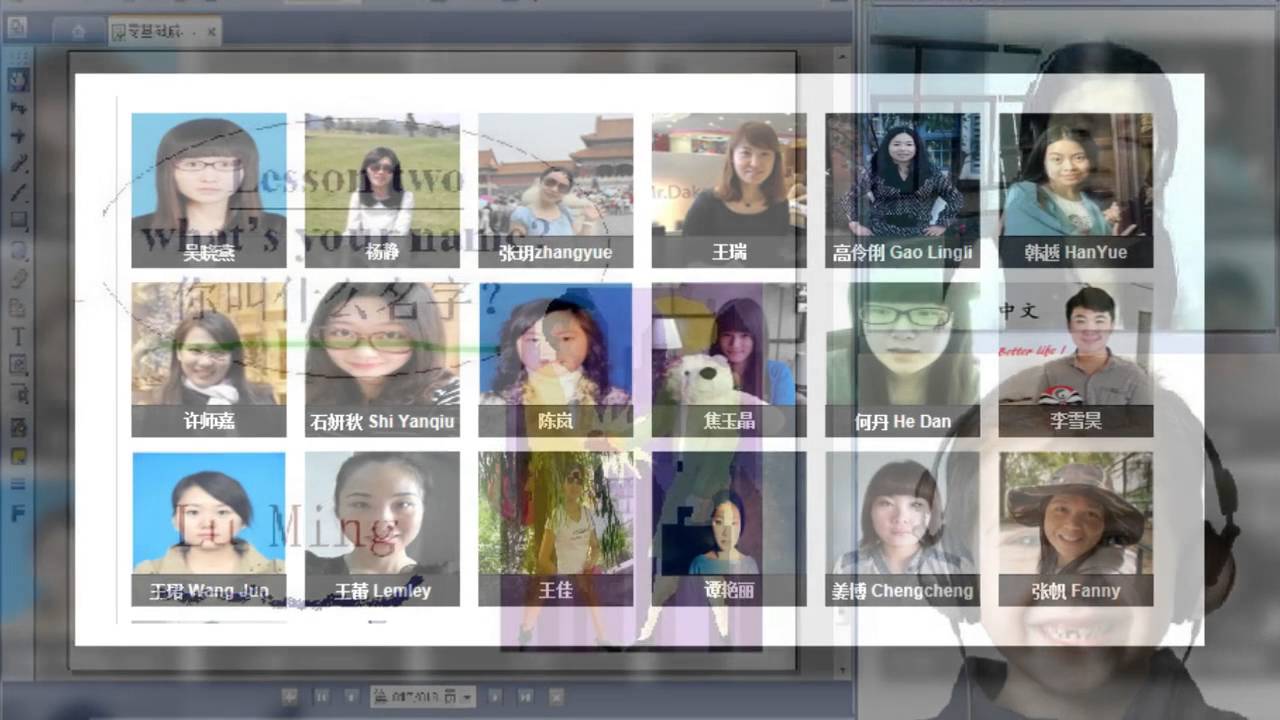
Task: Select the T text tool
Action: (18, 337)
